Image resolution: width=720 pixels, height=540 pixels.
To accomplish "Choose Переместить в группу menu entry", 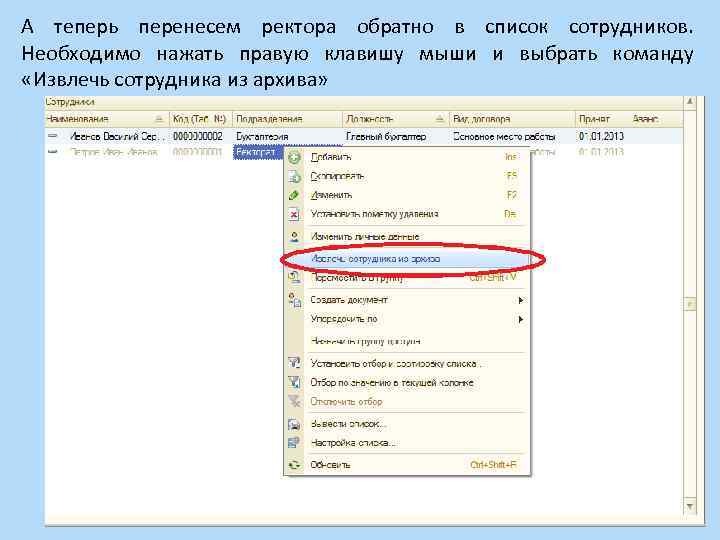I will click(x=407, y=277).
